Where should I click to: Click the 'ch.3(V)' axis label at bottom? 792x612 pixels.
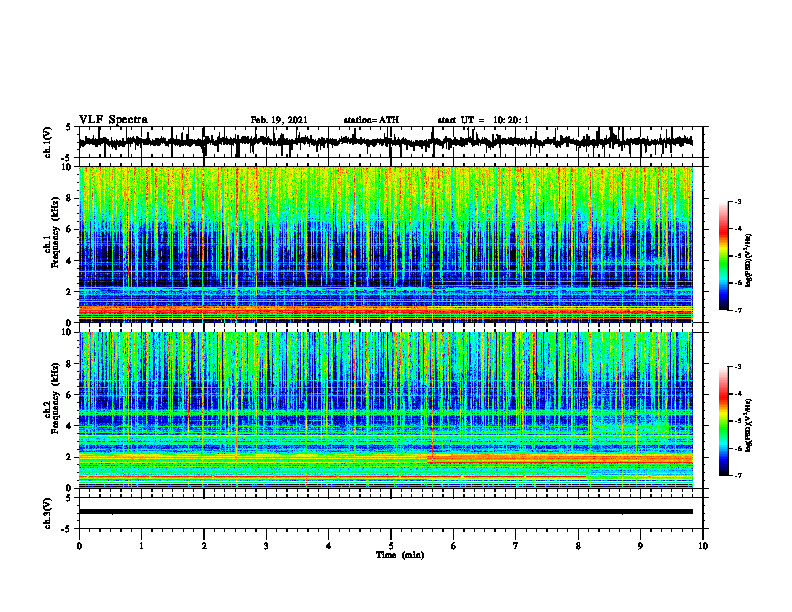point(48,513)
